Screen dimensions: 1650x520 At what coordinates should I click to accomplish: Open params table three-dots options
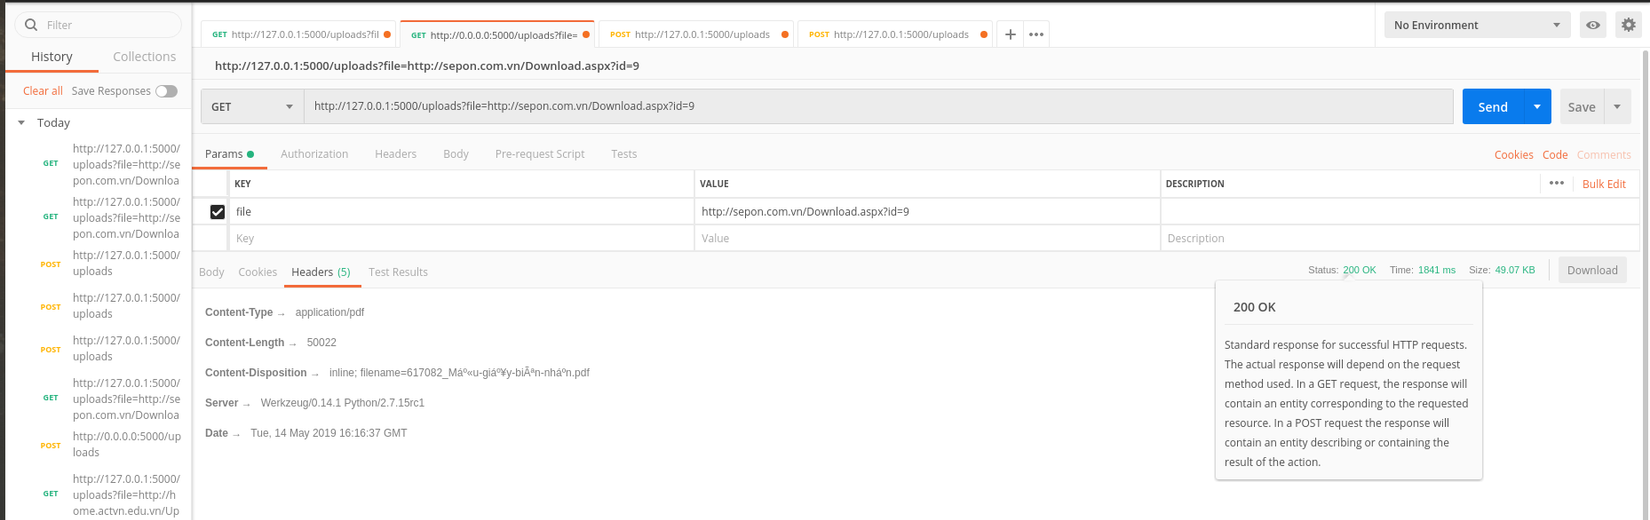[x=1556, y=183]
